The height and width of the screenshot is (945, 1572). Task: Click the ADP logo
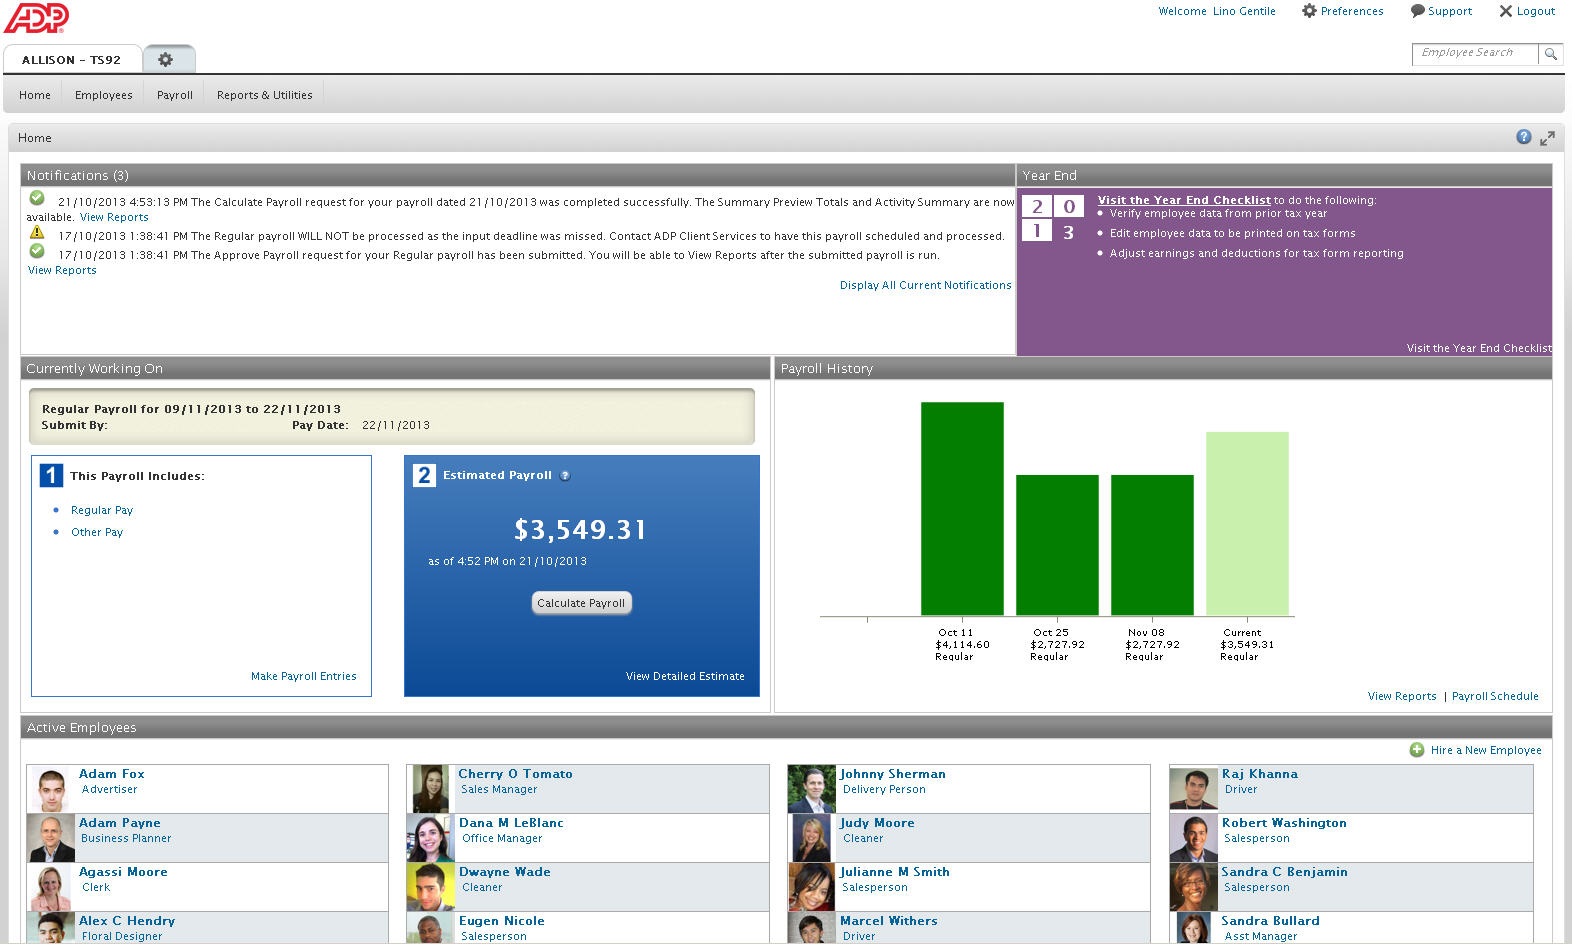click(x=37, y=18)
